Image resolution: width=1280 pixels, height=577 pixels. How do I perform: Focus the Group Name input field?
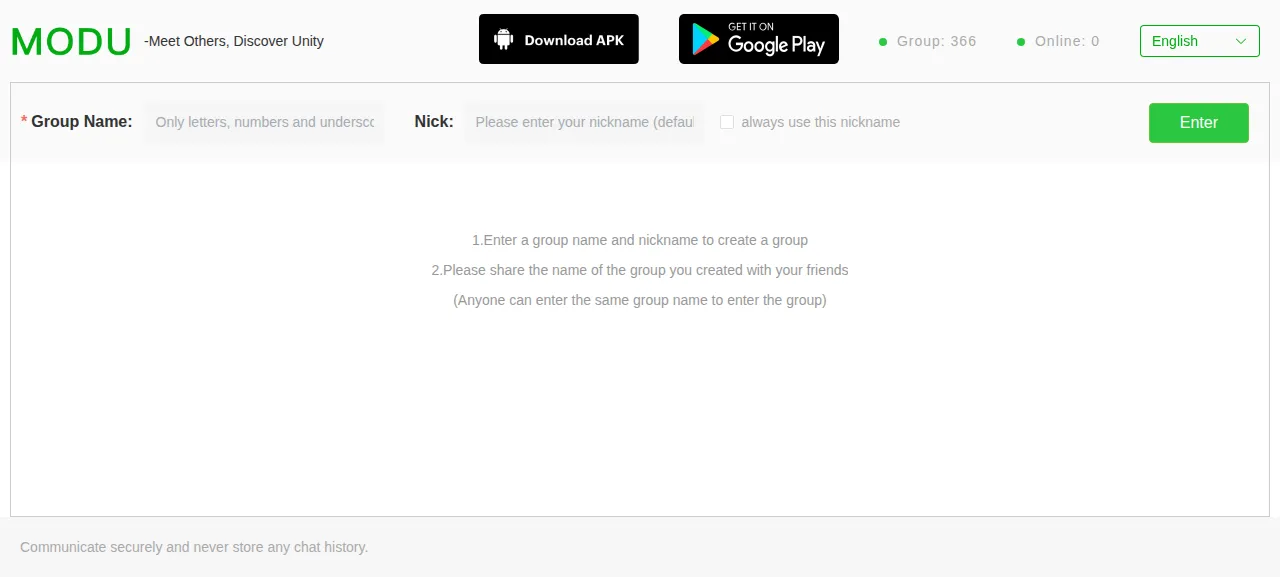pos(265,122)
